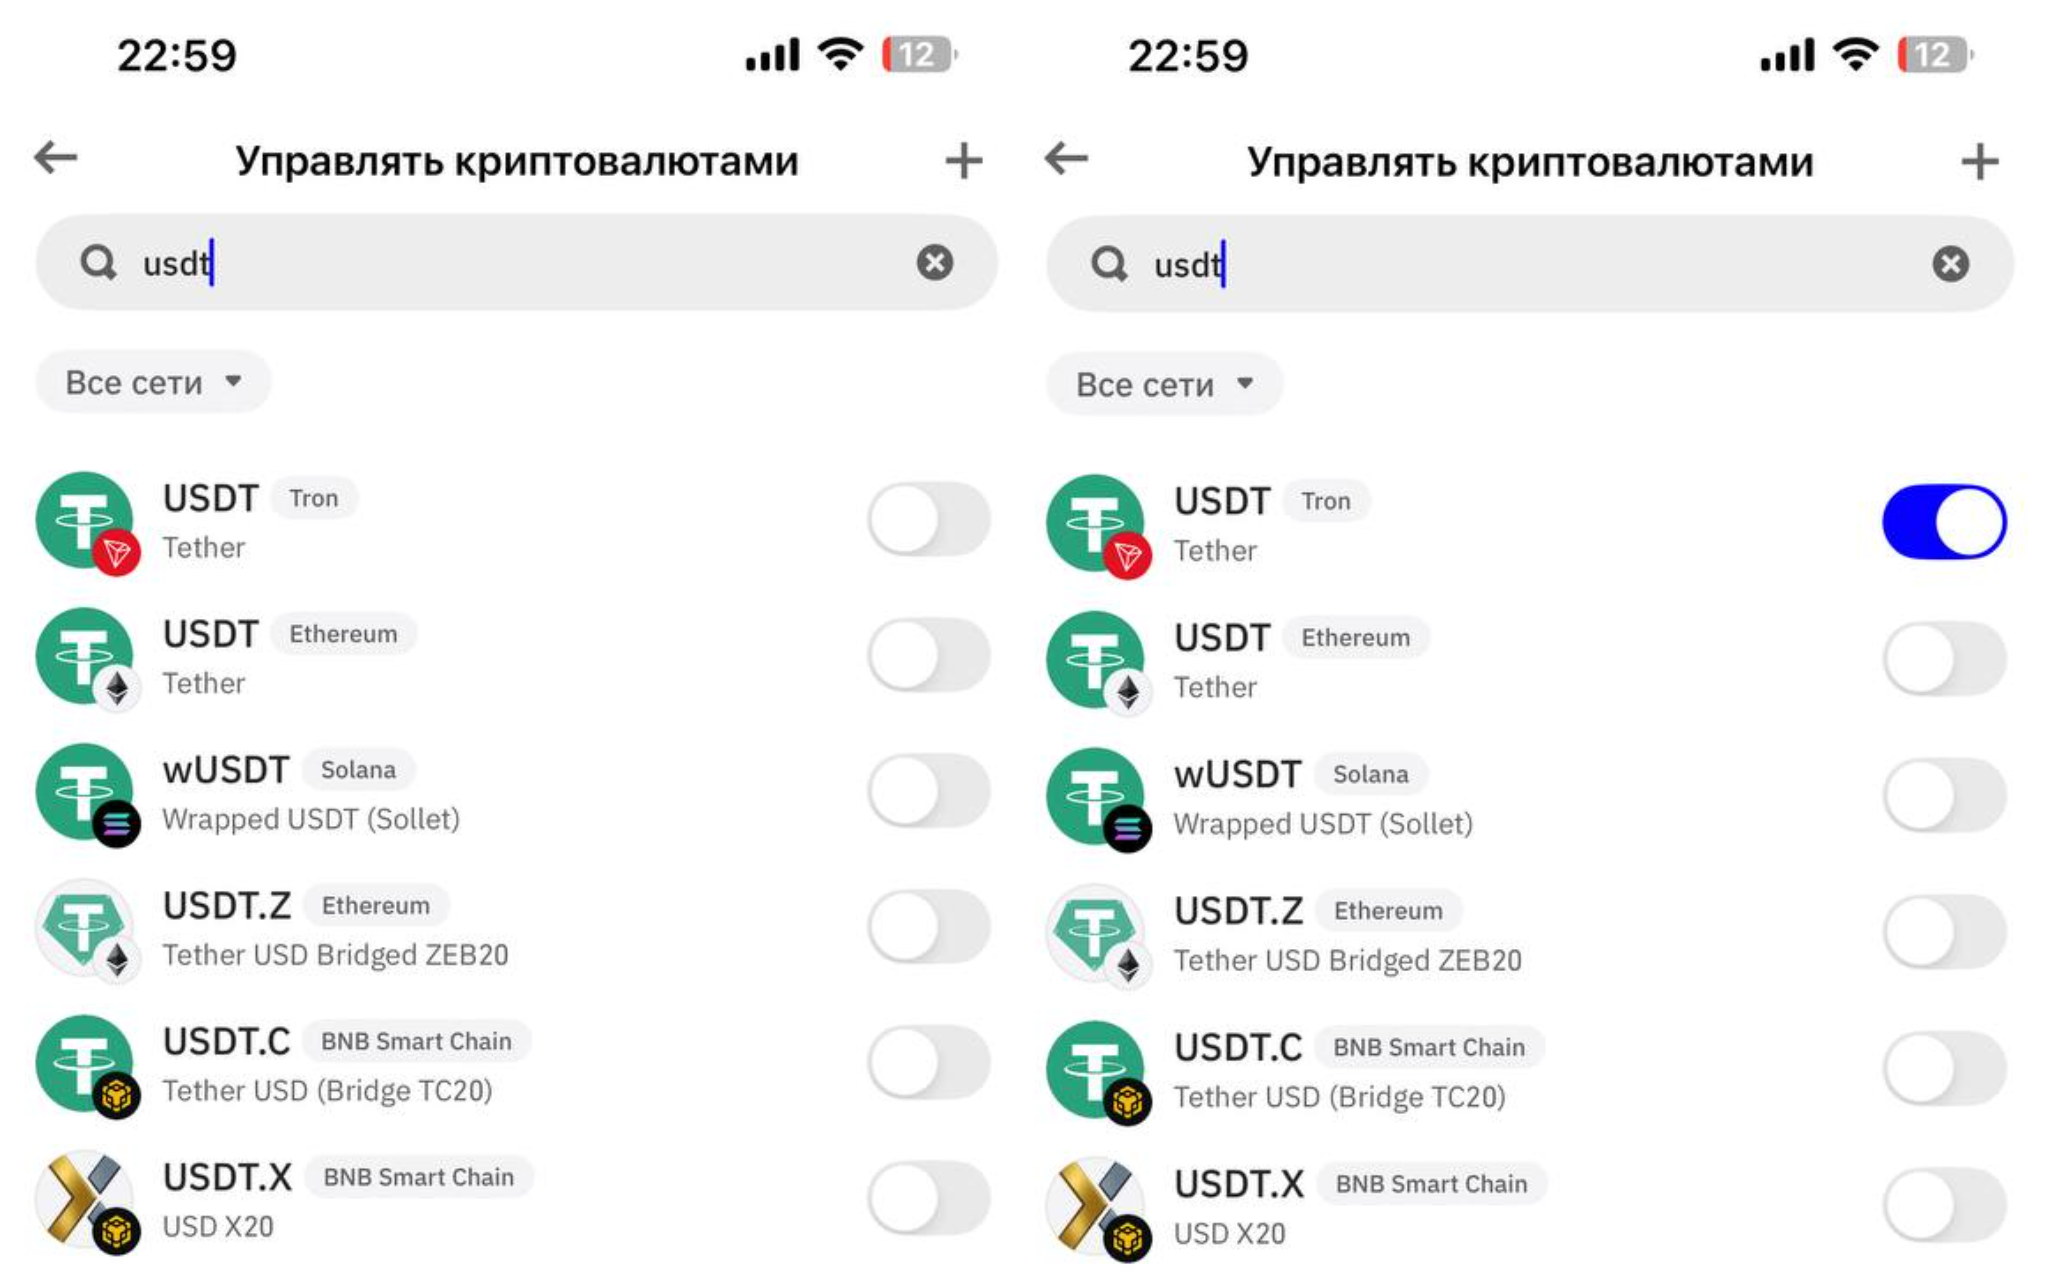Tap BNB Smart Chain tag of USDT.X, left screen
Image resolution: width=2050 pixels, height=1280 pixels.
coord(418,1177)
